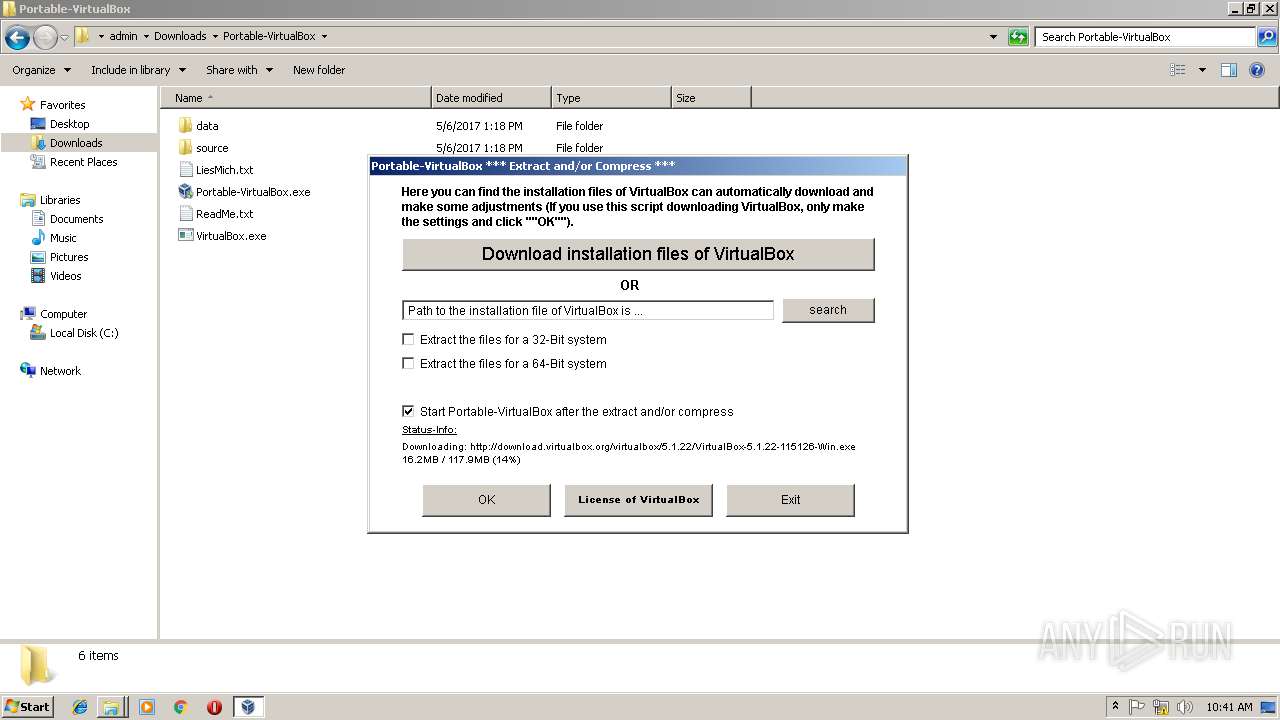Sort by the Name column header
The height and width of the screenshot is (720, 1280).
pyautogui.click(x=296, y=98)
